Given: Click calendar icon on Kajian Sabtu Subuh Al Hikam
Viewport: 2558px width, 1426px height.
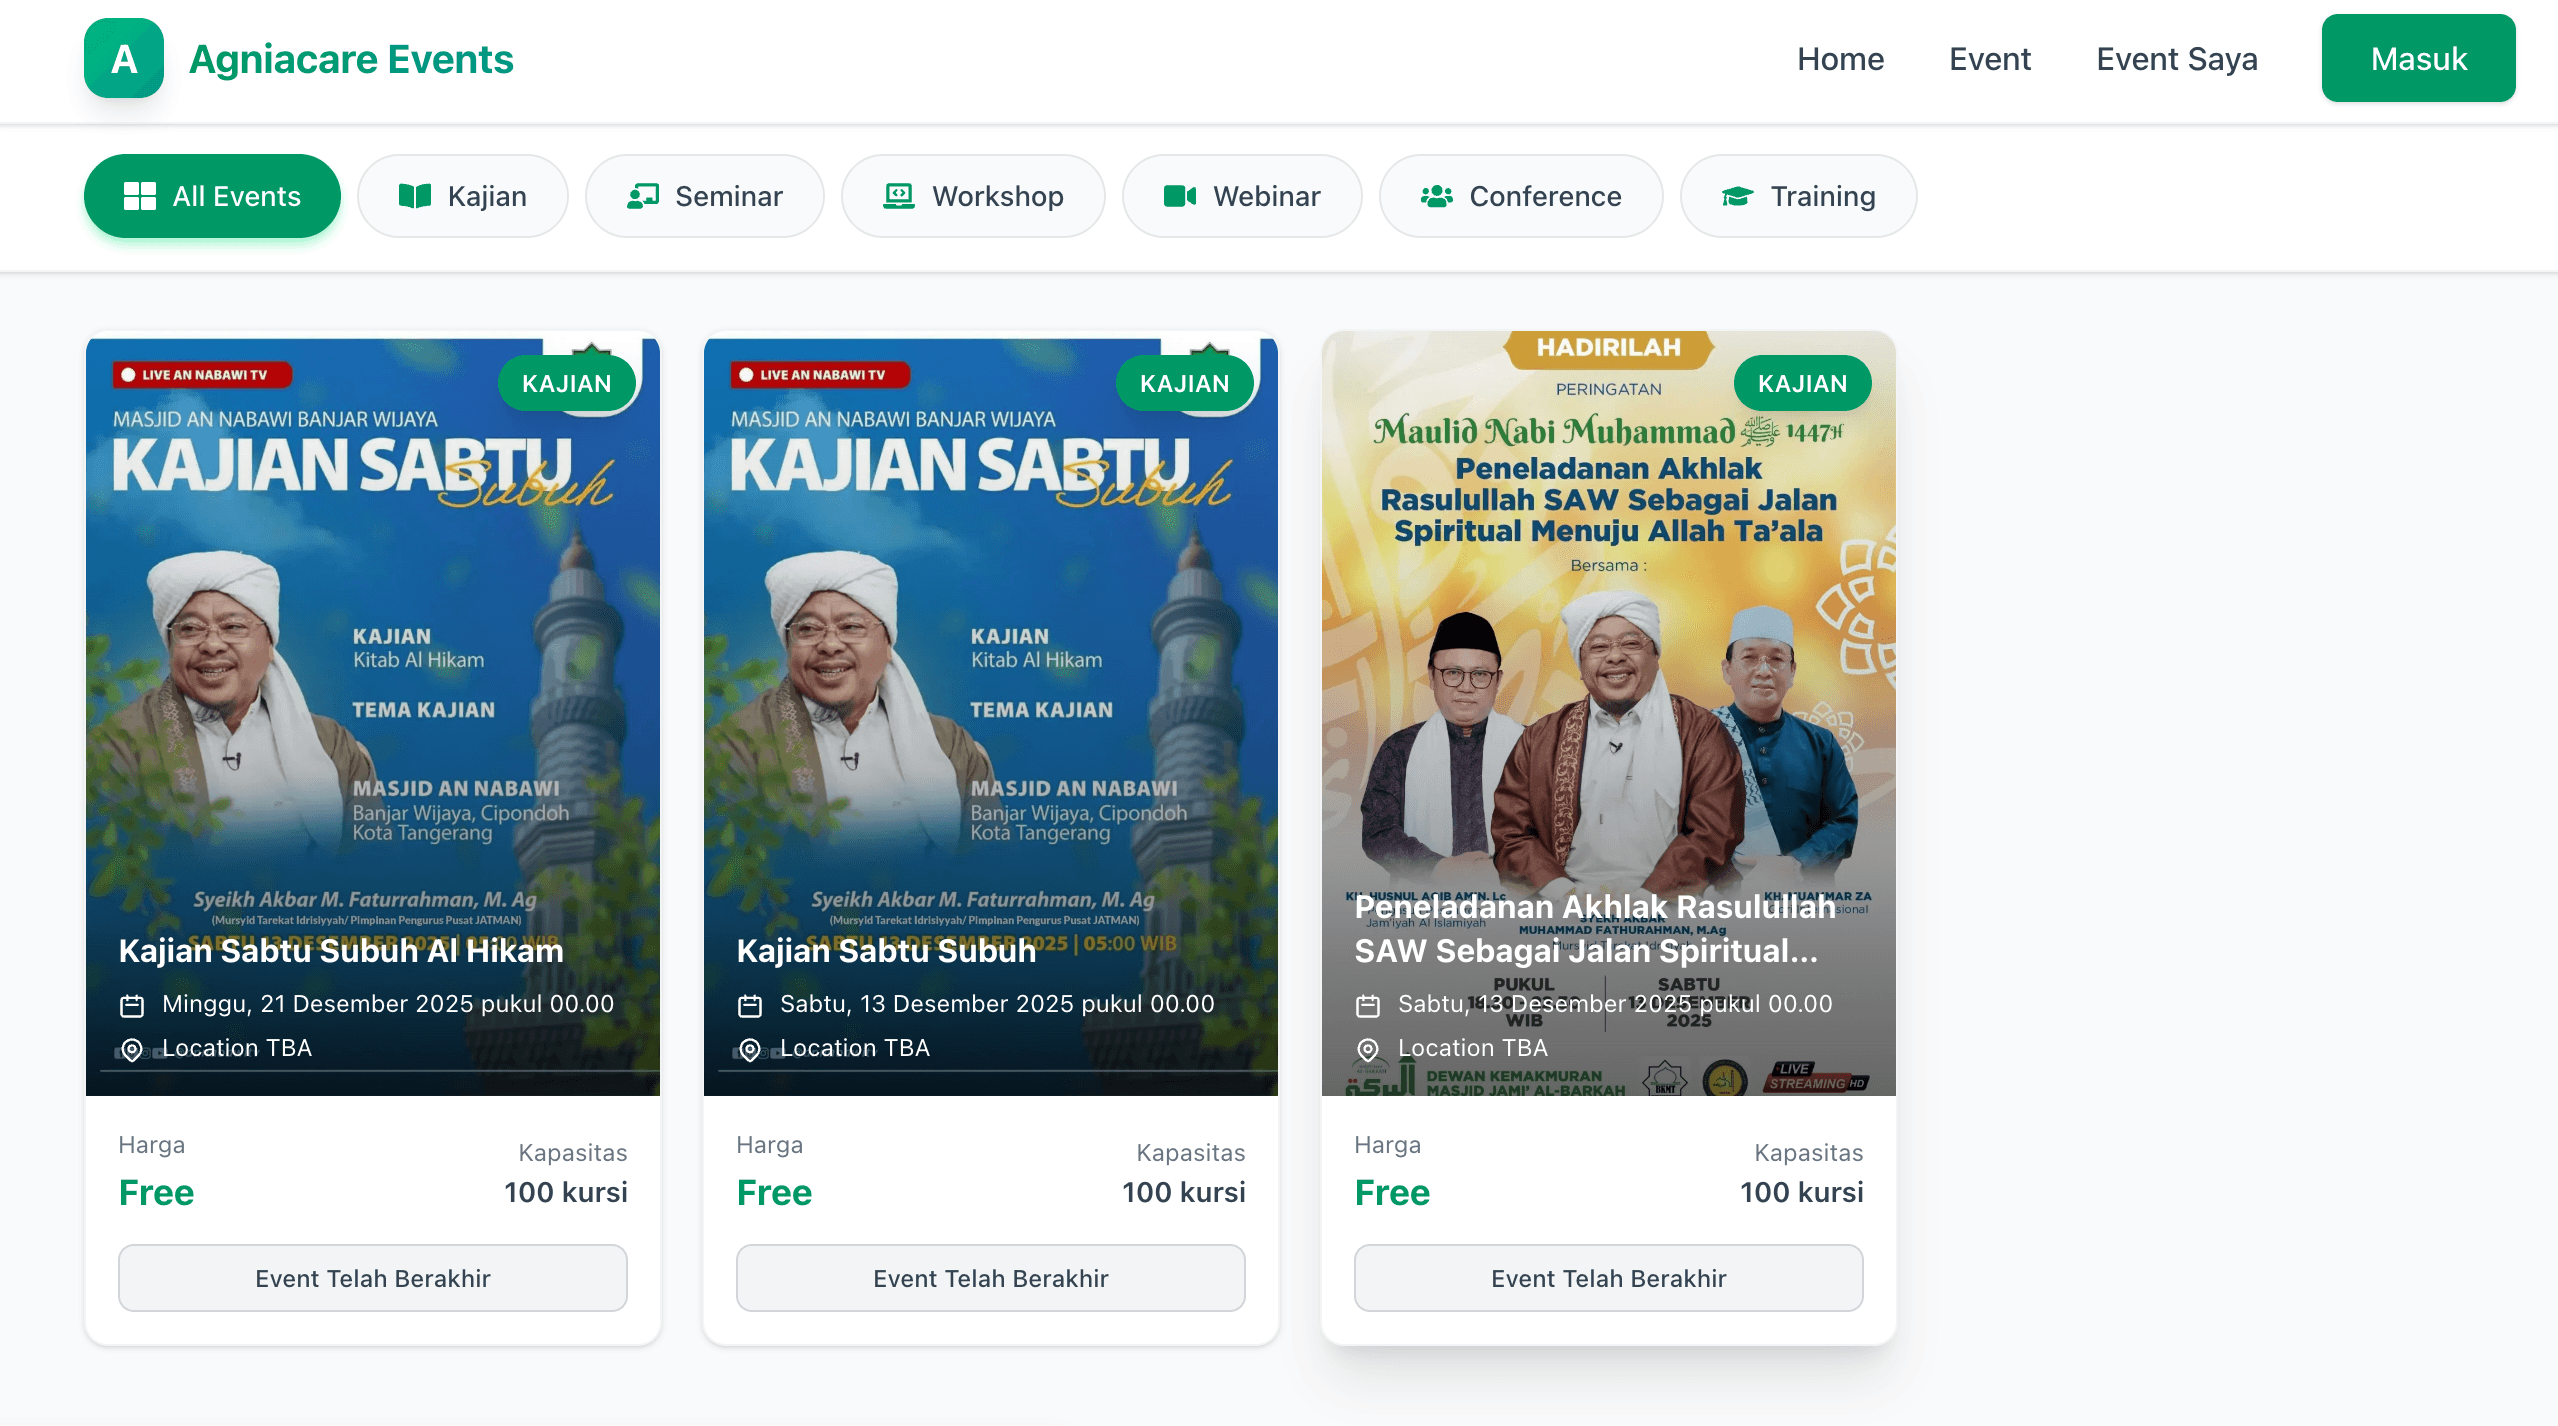Looking at the screenshot, I should [132, 1005].
